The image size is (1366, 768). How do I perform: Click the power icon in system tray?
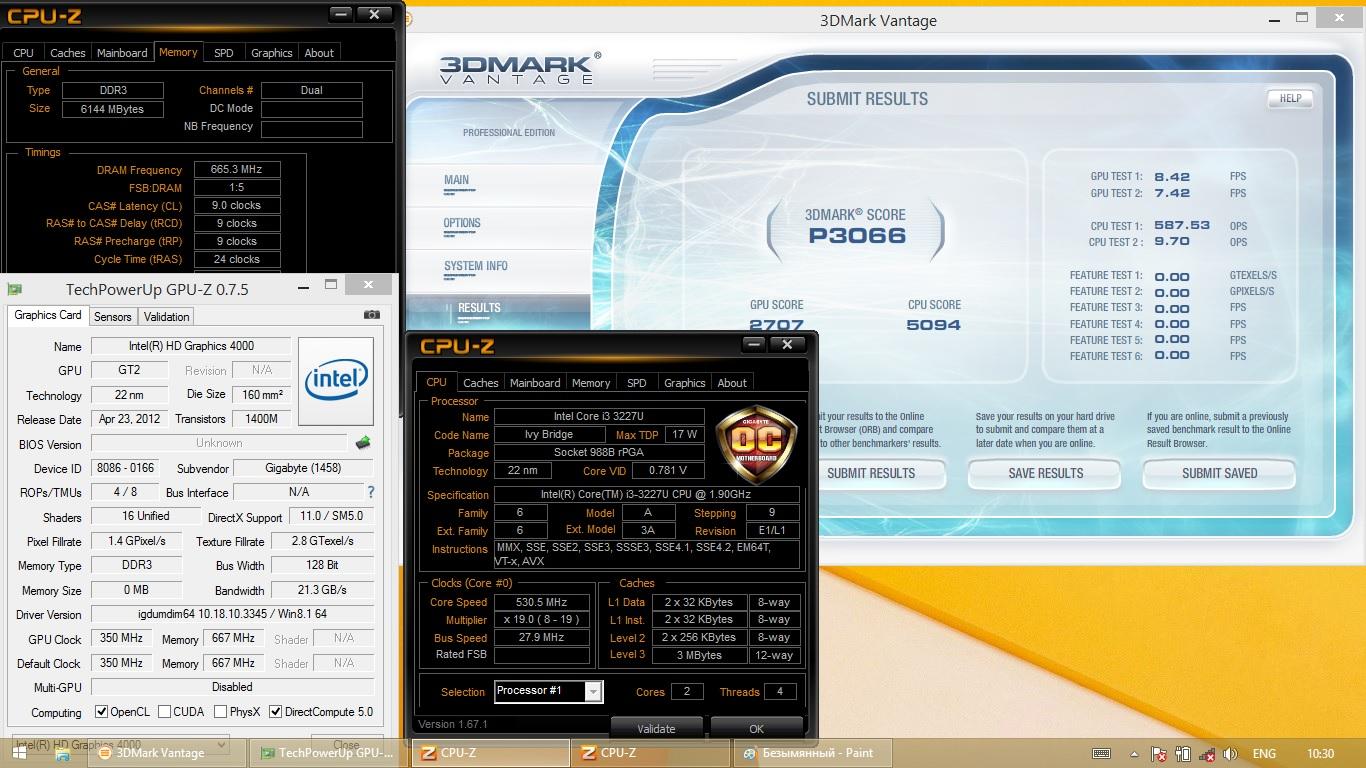(x=1183, y=754)
